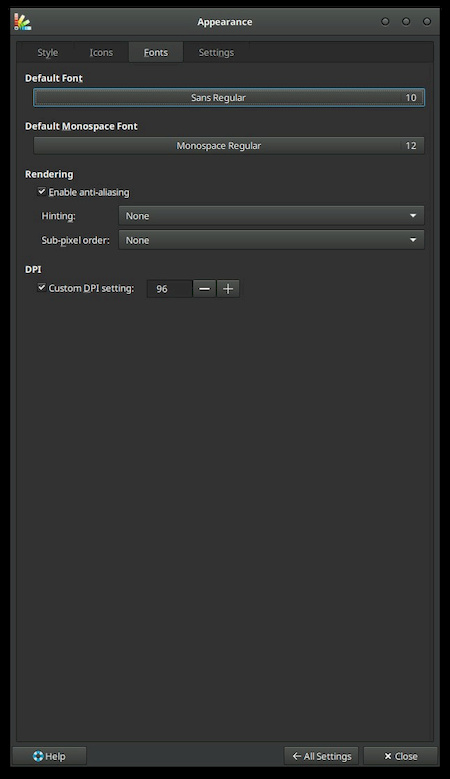
Task: Open the Sans Regular default font chooser
Action: pos(229,97)
